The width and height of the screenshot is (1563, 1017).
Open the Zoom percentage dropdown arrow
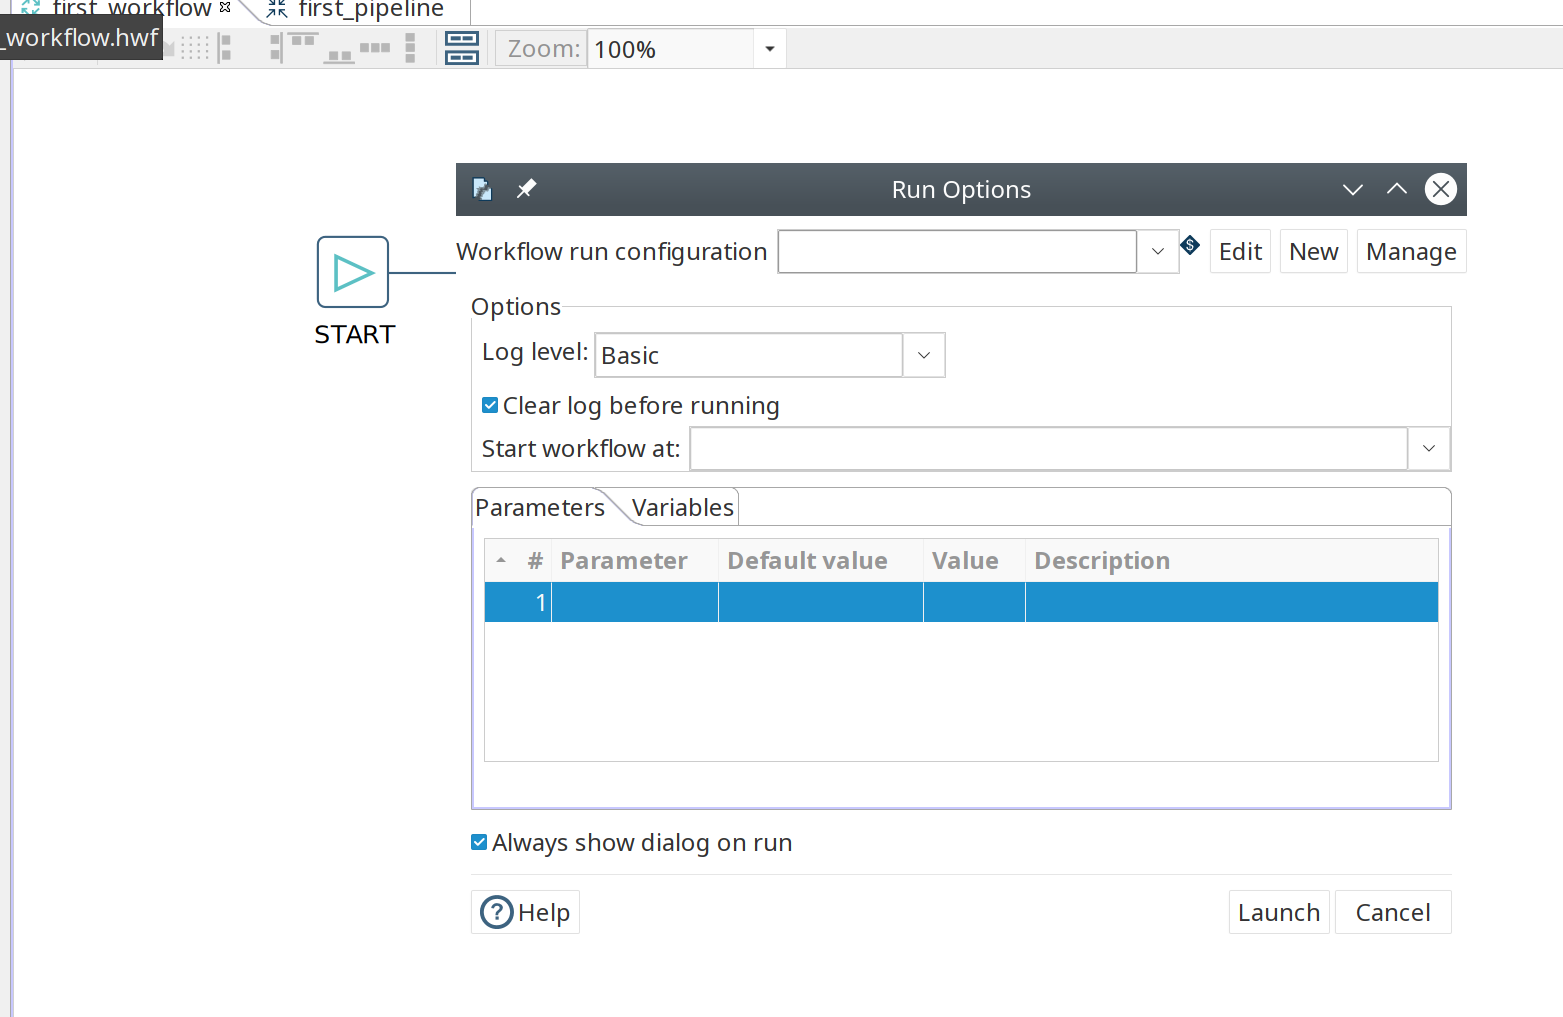pyautogui.click(x=769, y=49)
